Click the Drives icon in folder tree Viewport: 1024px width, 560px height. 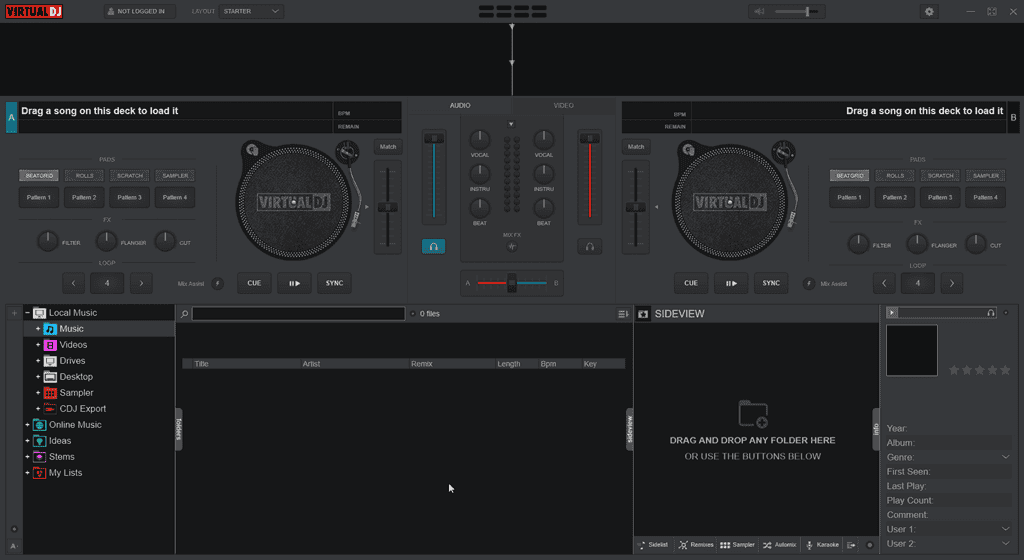pyautogui.click(x=50, y=361)
